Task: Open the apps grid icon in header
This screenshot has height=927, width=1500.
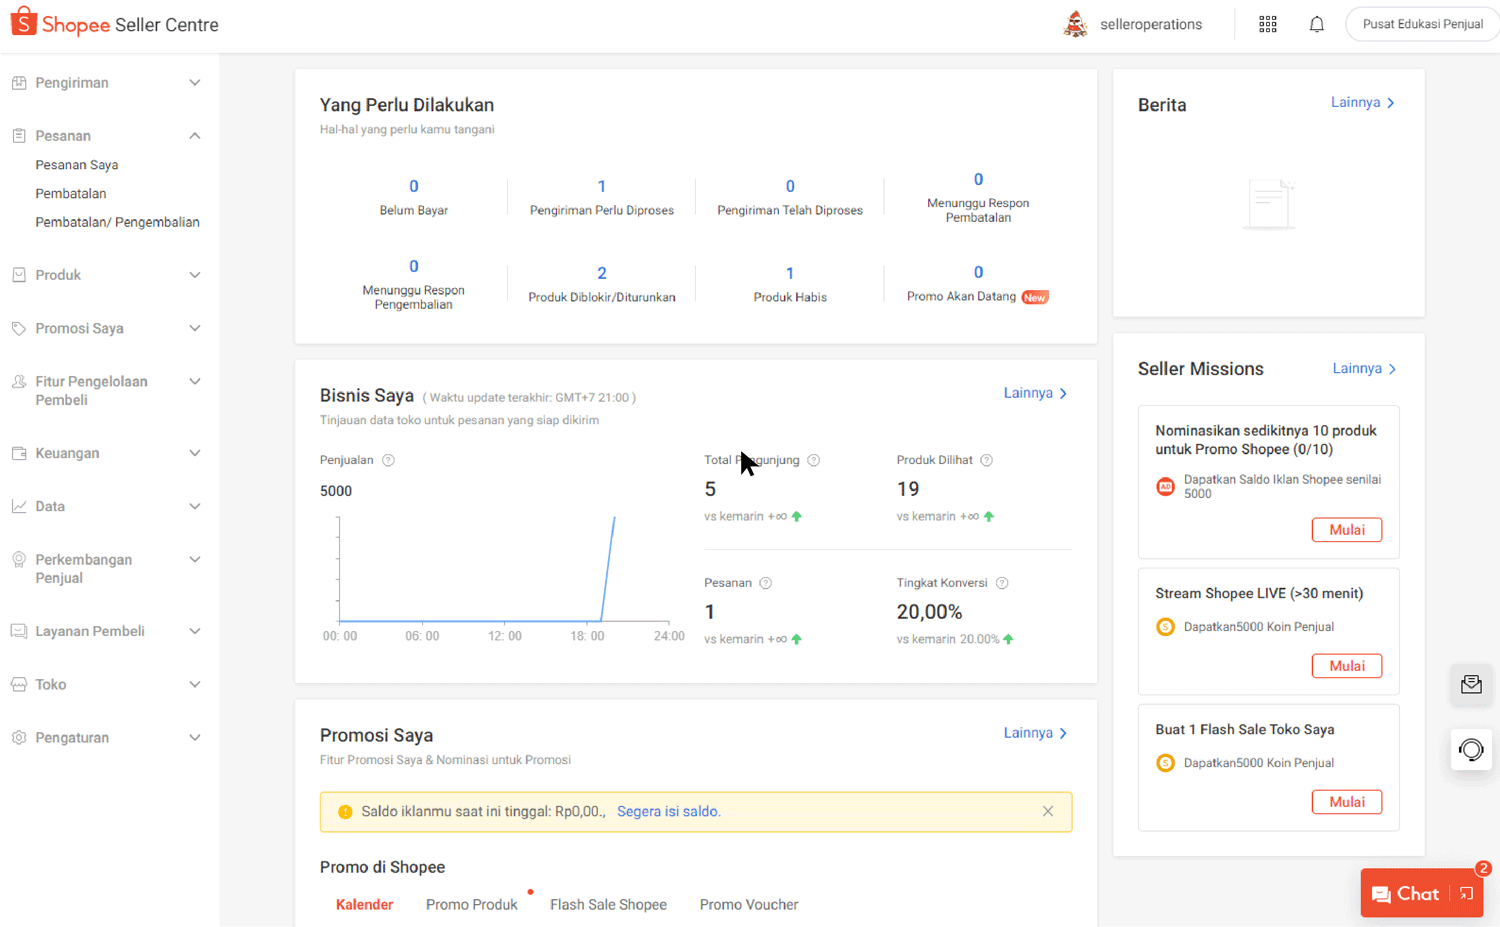Action: 1267,25
